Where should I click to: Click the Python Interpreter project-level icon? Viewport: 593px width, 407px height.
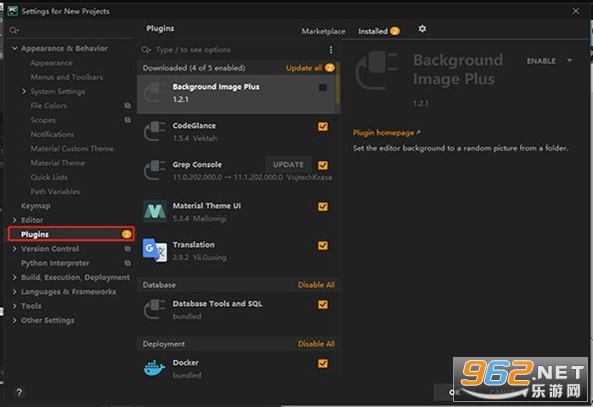[x=127, y=263]
